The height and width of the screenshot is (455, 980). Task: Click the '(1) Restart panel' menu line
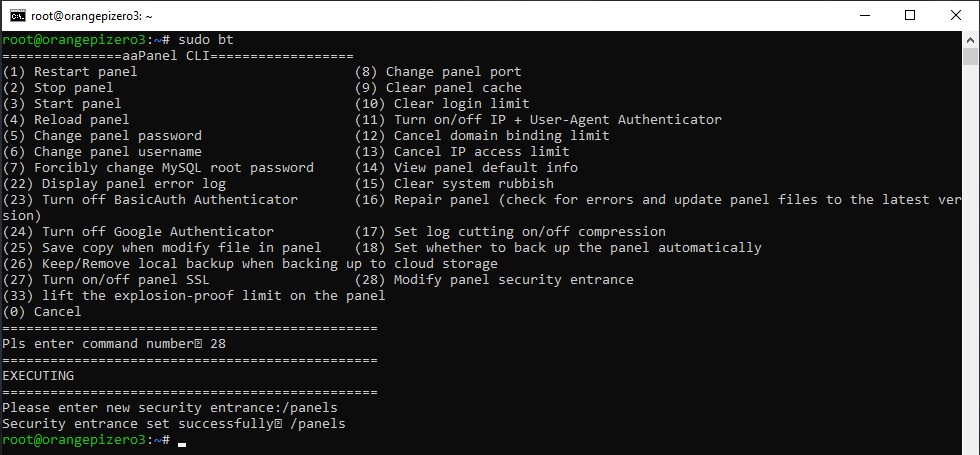click(70, 72)
